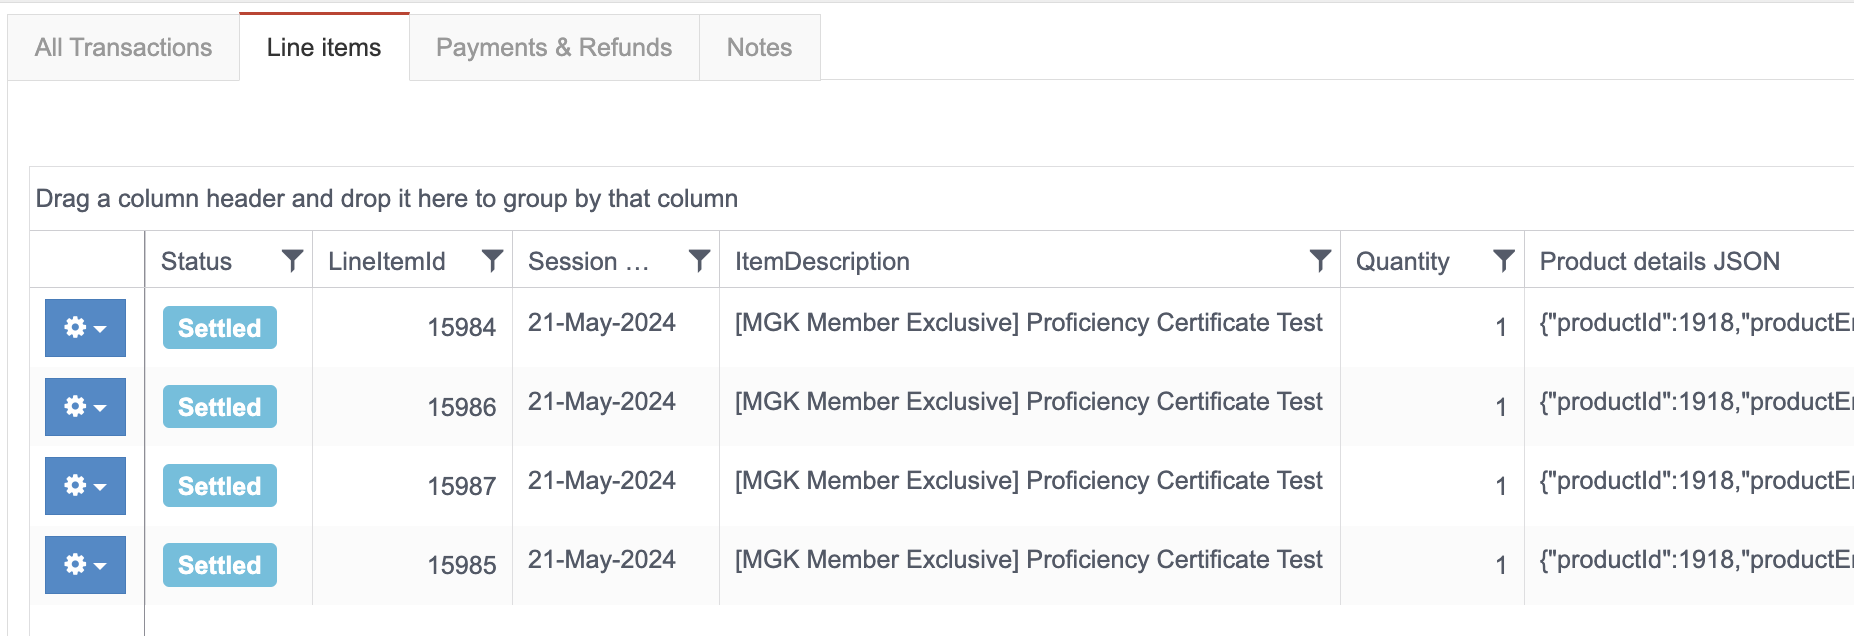Switch to All Transactions tab
Image resolution: width=1854 pixels, height=636 pixels.
[123, 48]
